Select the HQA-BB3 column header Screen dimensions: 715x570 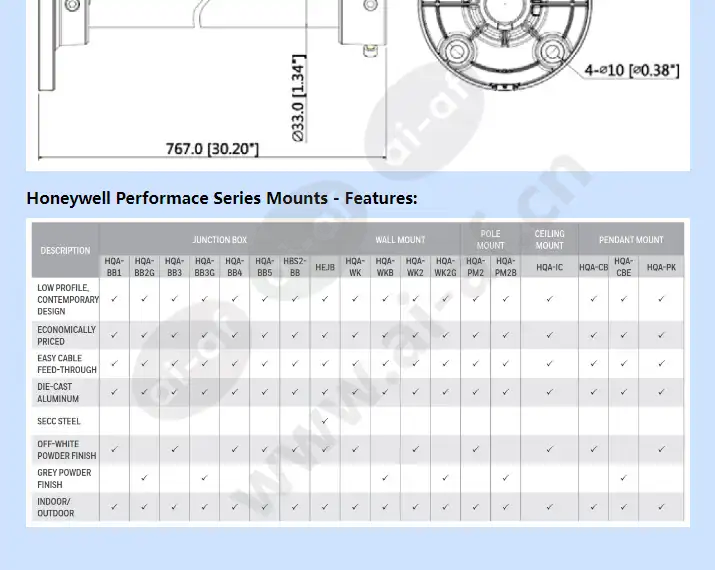[x=174, y=267]
